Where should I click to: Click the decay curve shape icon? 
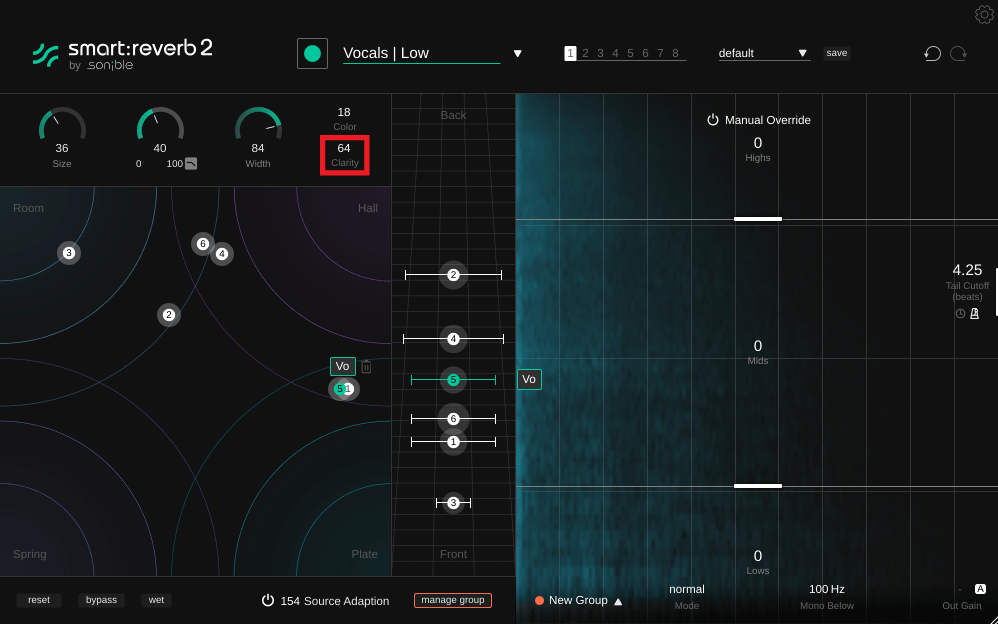click(191, 164)
